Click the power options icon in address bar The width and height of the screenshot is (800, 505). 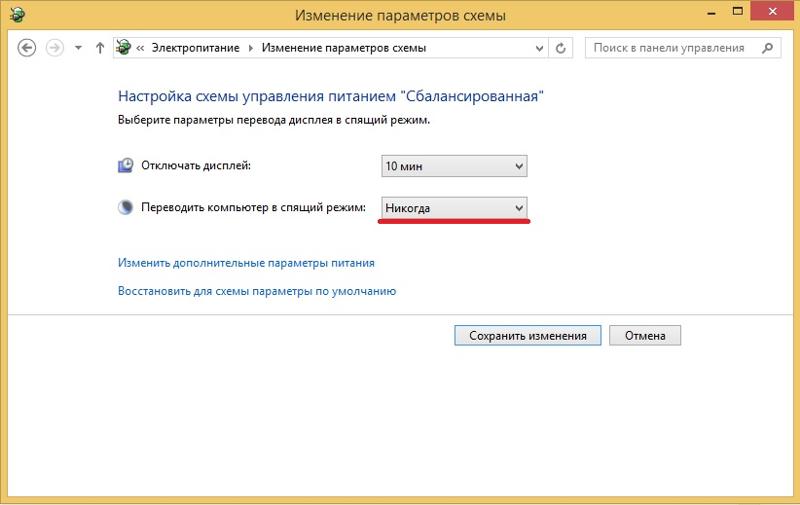123,47
